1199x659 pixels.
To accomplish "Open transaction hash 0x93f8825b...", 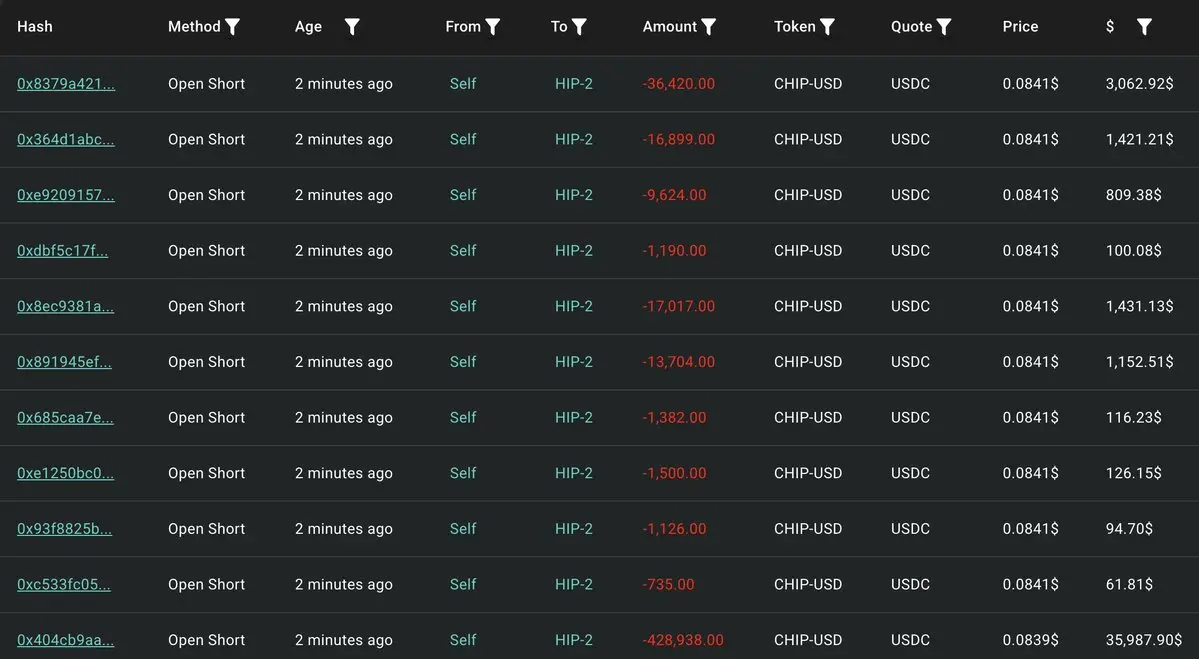I will tap(64, 529).
